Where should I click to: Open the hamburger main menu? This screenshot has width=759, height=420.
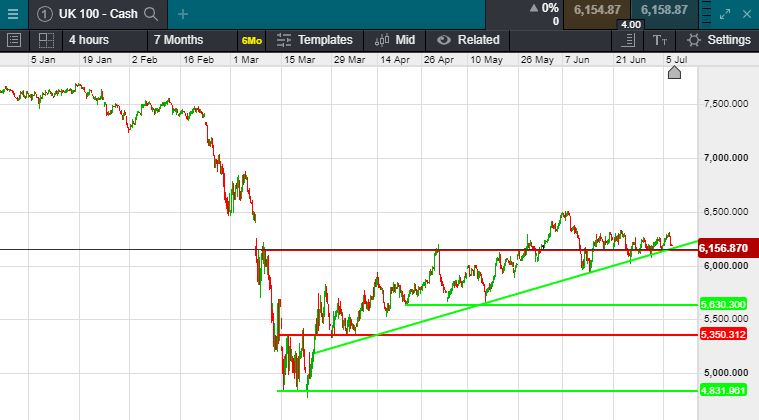click(12, 14)
